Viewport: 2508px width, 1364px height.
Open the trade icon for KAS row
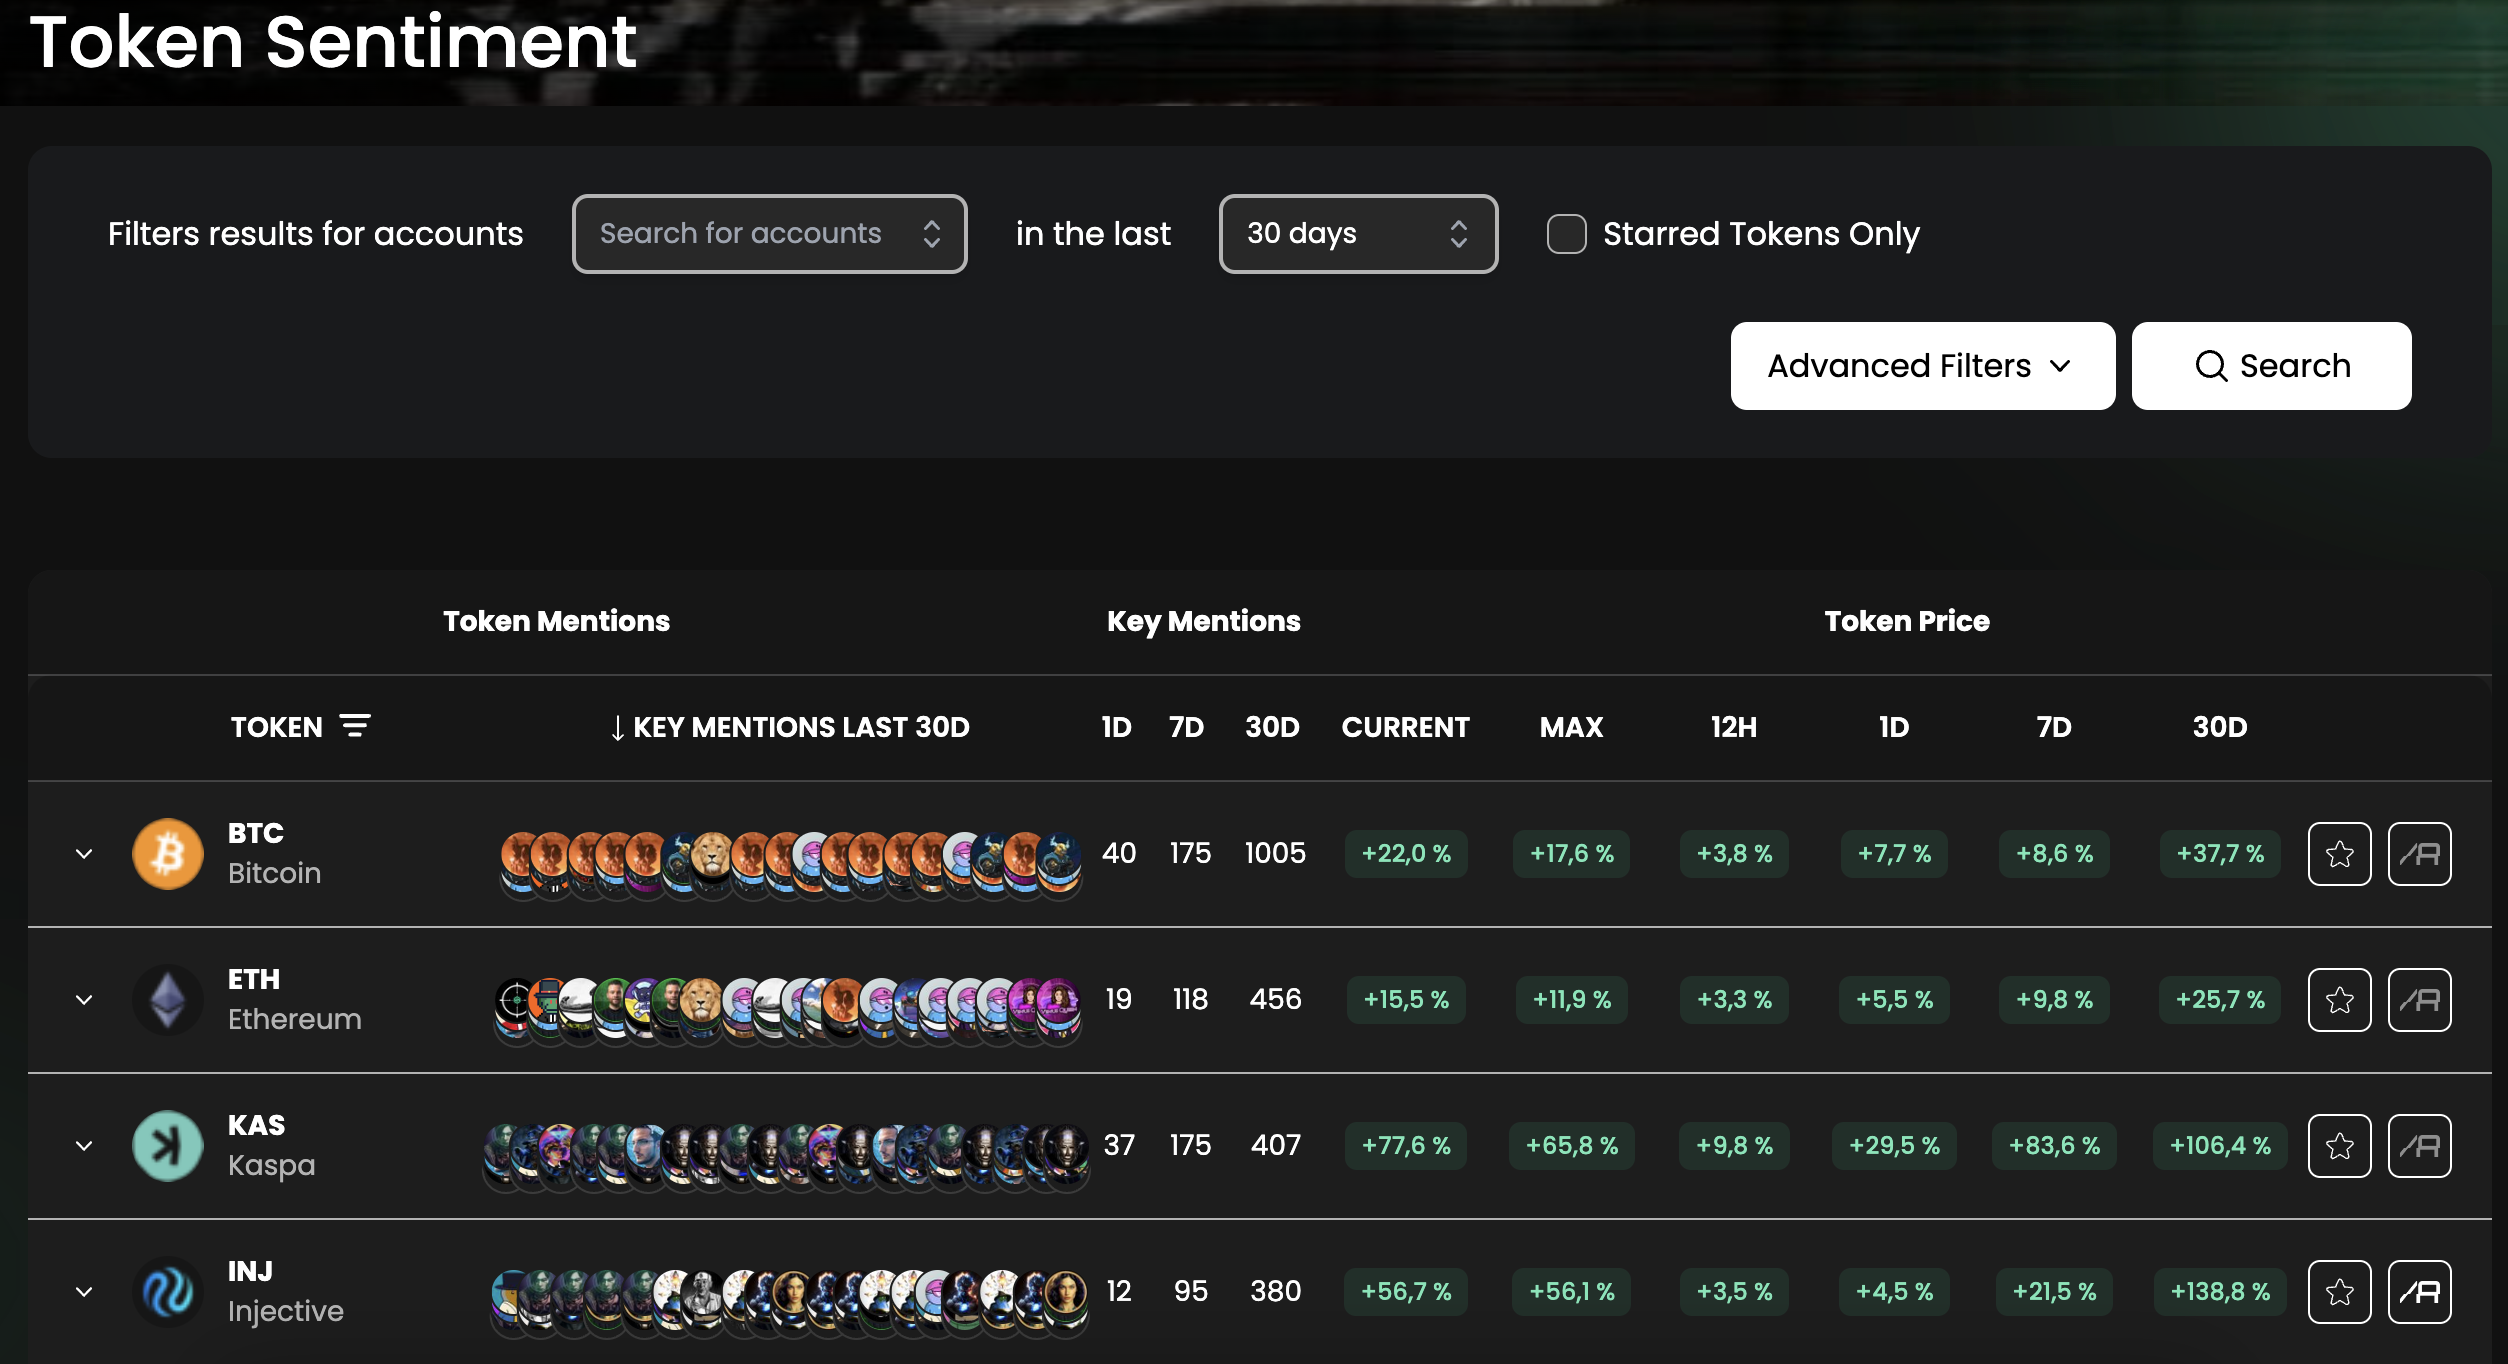coord(2419,1146)
